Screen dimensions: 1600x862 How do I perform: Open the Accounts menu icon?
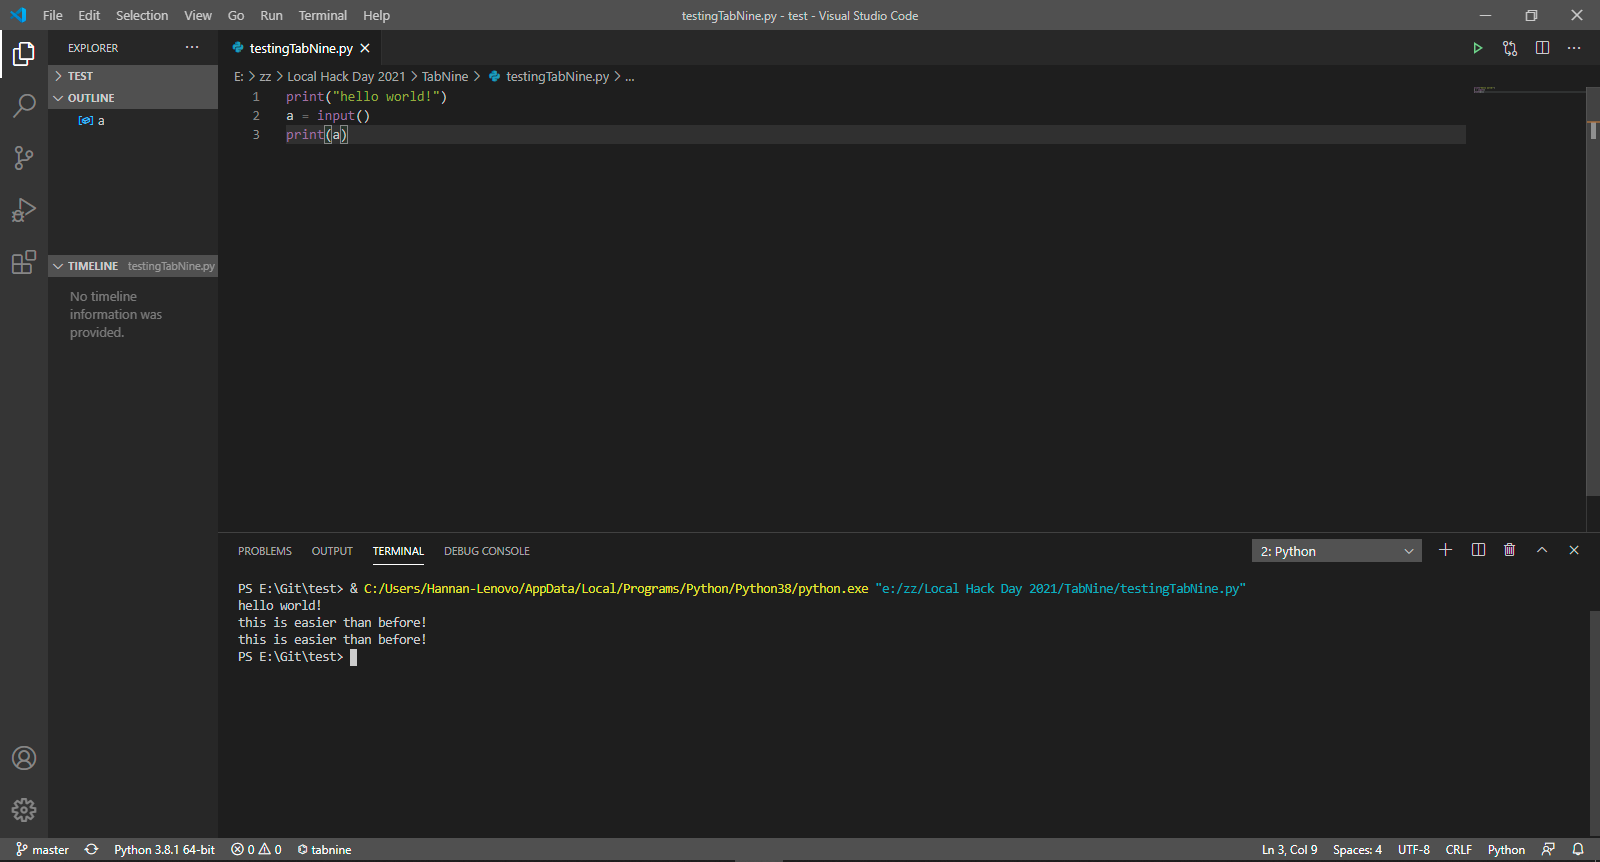(24, 758)
